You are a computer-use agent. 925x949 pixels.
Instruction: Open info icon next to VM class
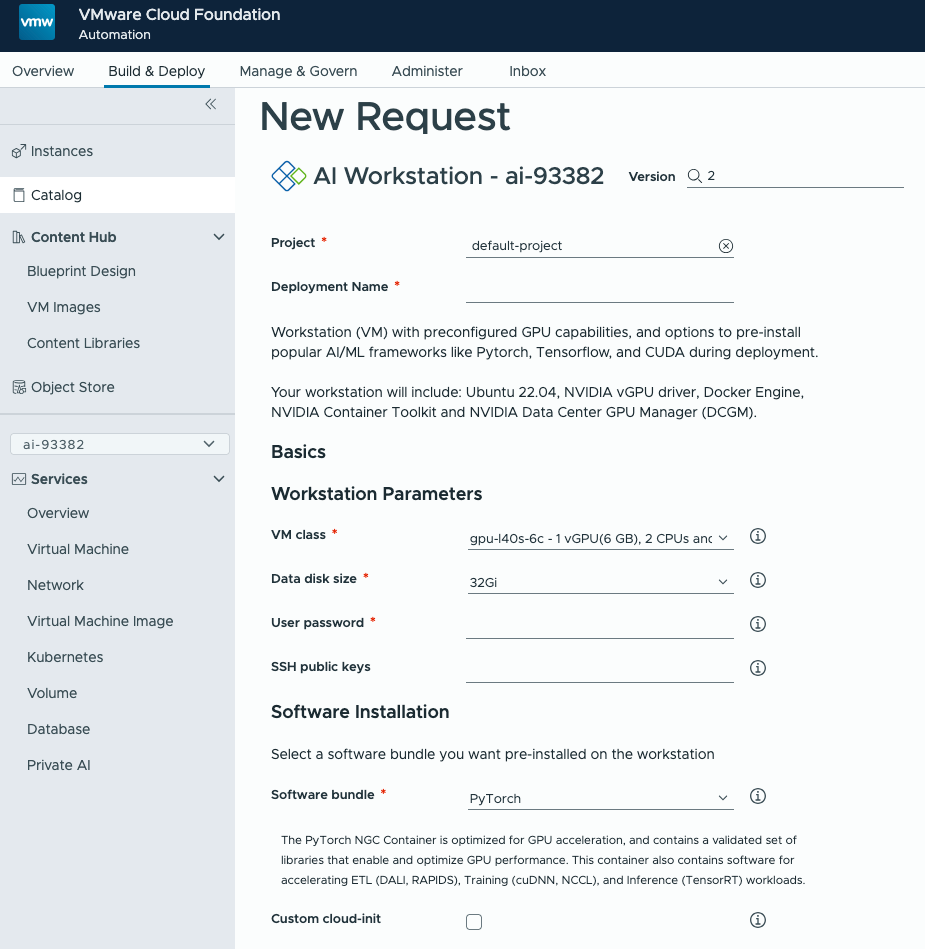tap(758, 536)
